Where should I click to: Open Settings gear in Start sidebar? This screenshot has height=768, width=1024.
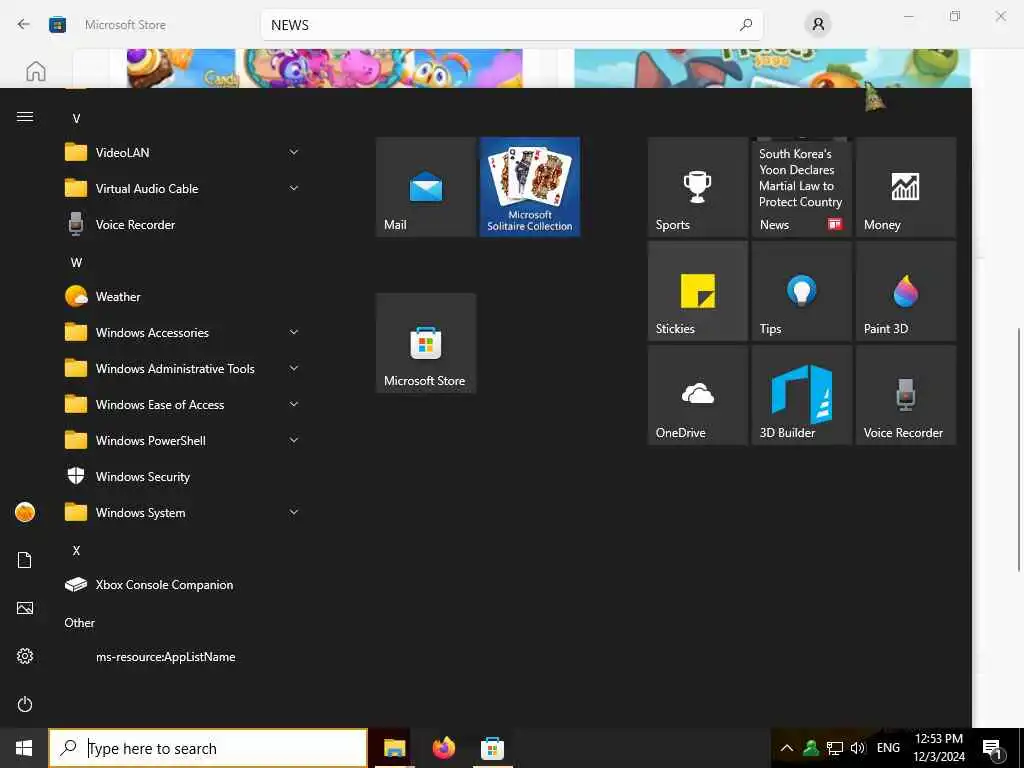(x=25, y=656)
